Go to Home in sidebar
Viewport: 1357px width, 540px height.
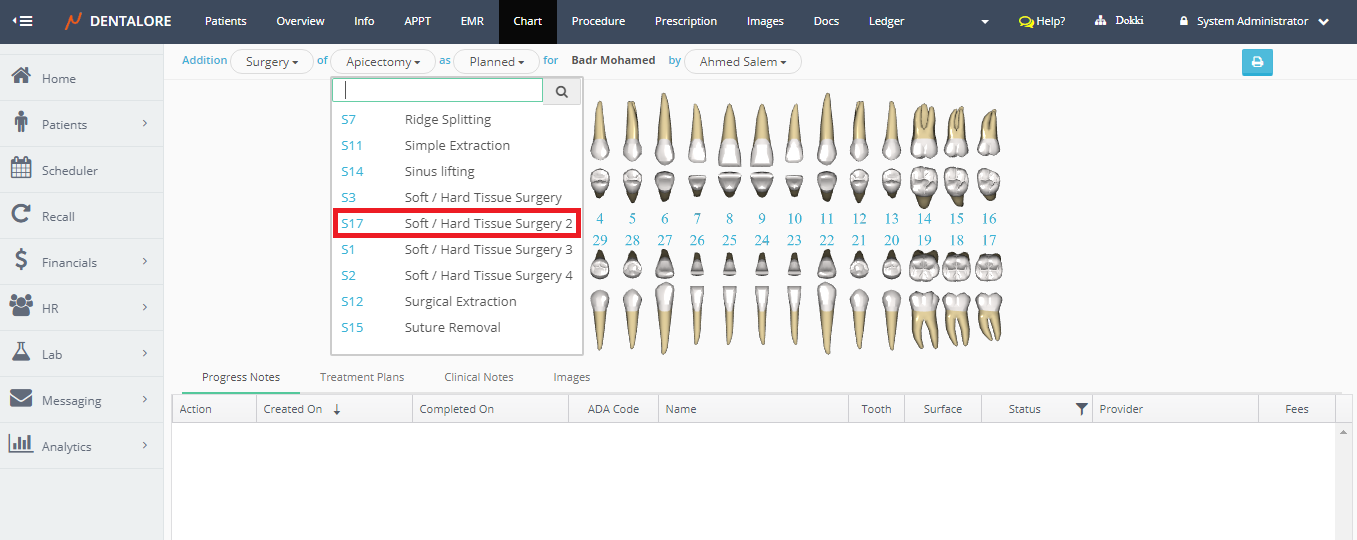coord(58,78)
